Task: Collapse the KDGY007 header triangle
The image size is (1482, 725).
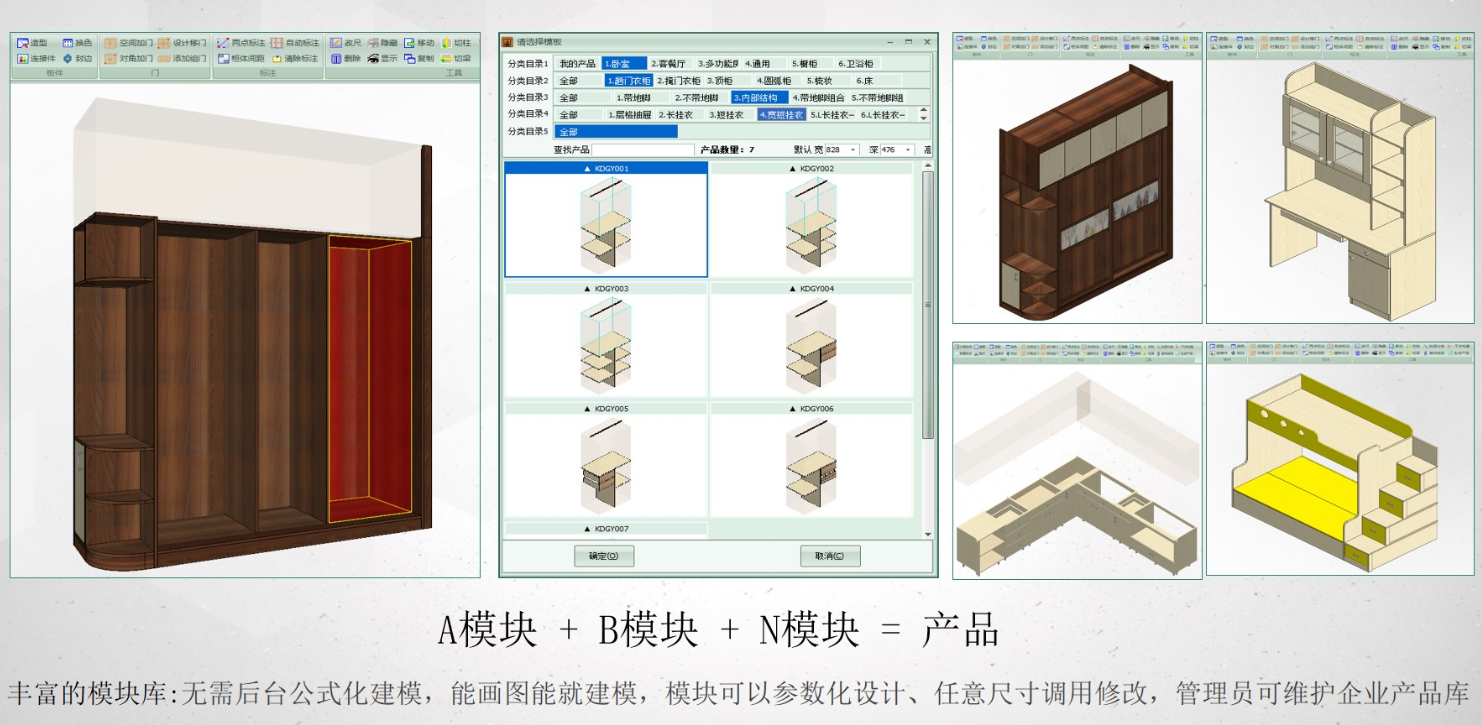Action: coord(588,529)
